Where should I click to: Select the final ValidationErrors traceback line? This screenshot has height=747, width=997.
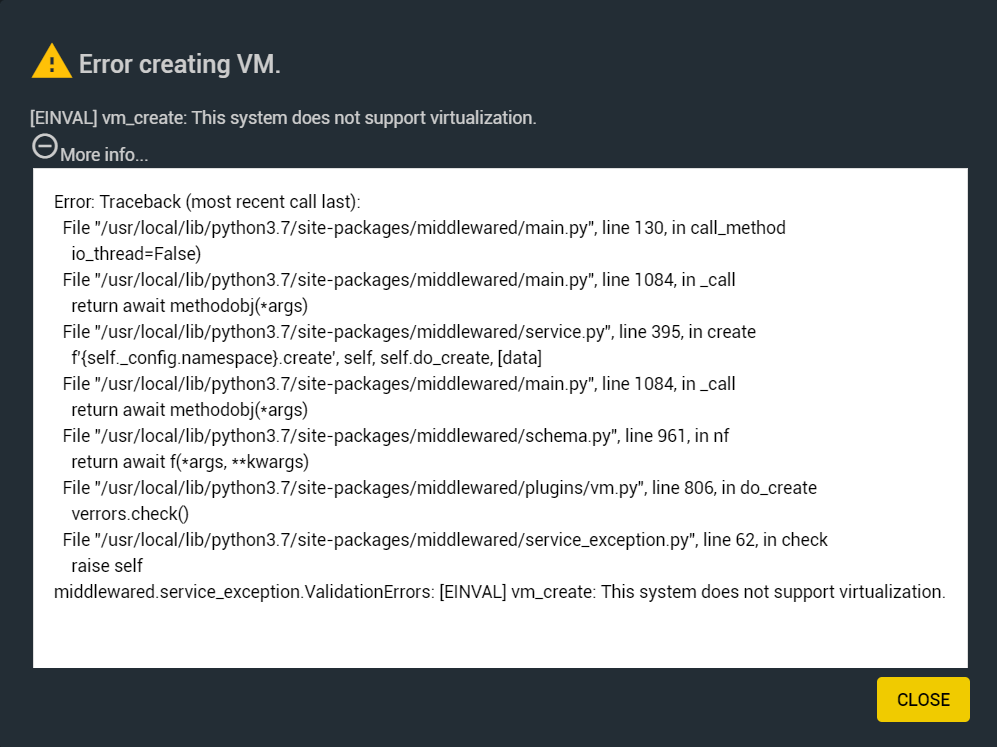[x=500, y=592]
